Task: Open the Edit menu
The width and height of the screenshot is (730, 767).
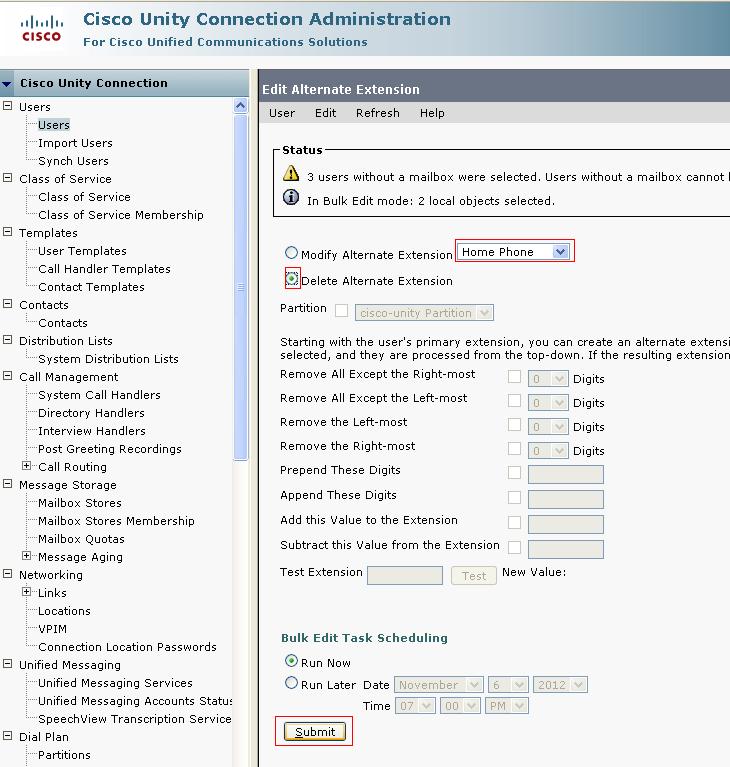Action: (325, 113)
